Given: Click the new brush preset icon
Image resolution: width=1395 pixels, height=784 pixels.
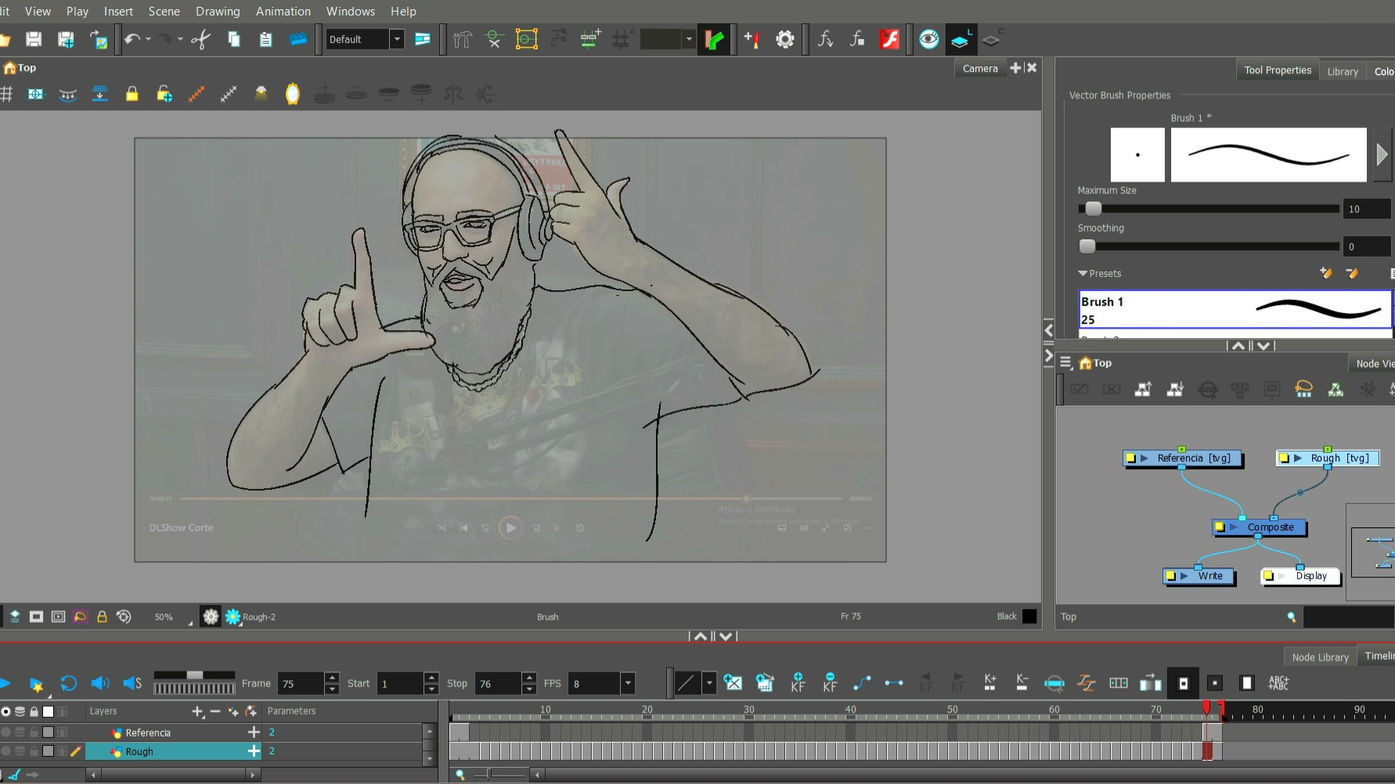Looking at the screenshot, I should 1326,273.
